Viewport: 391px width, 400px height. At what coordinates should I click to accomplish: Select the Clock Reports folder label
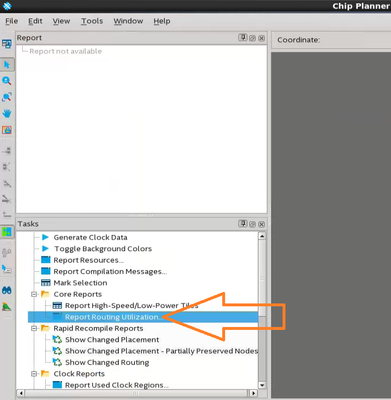[x=79, y=374]
